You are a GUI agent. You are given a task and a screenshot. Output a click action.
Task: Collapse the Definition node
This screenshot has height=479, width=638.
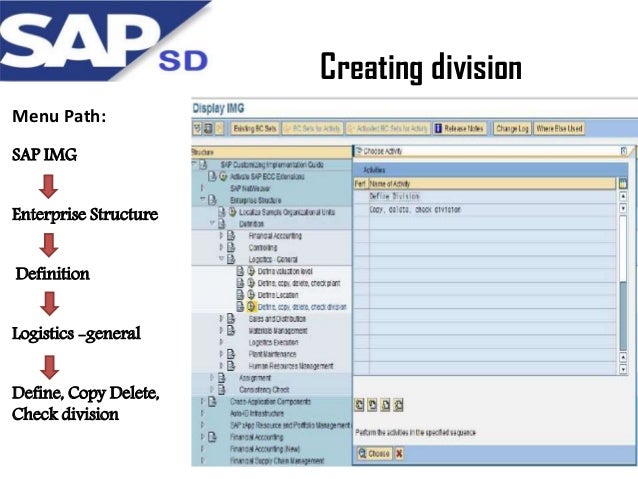tap(212, 223)
